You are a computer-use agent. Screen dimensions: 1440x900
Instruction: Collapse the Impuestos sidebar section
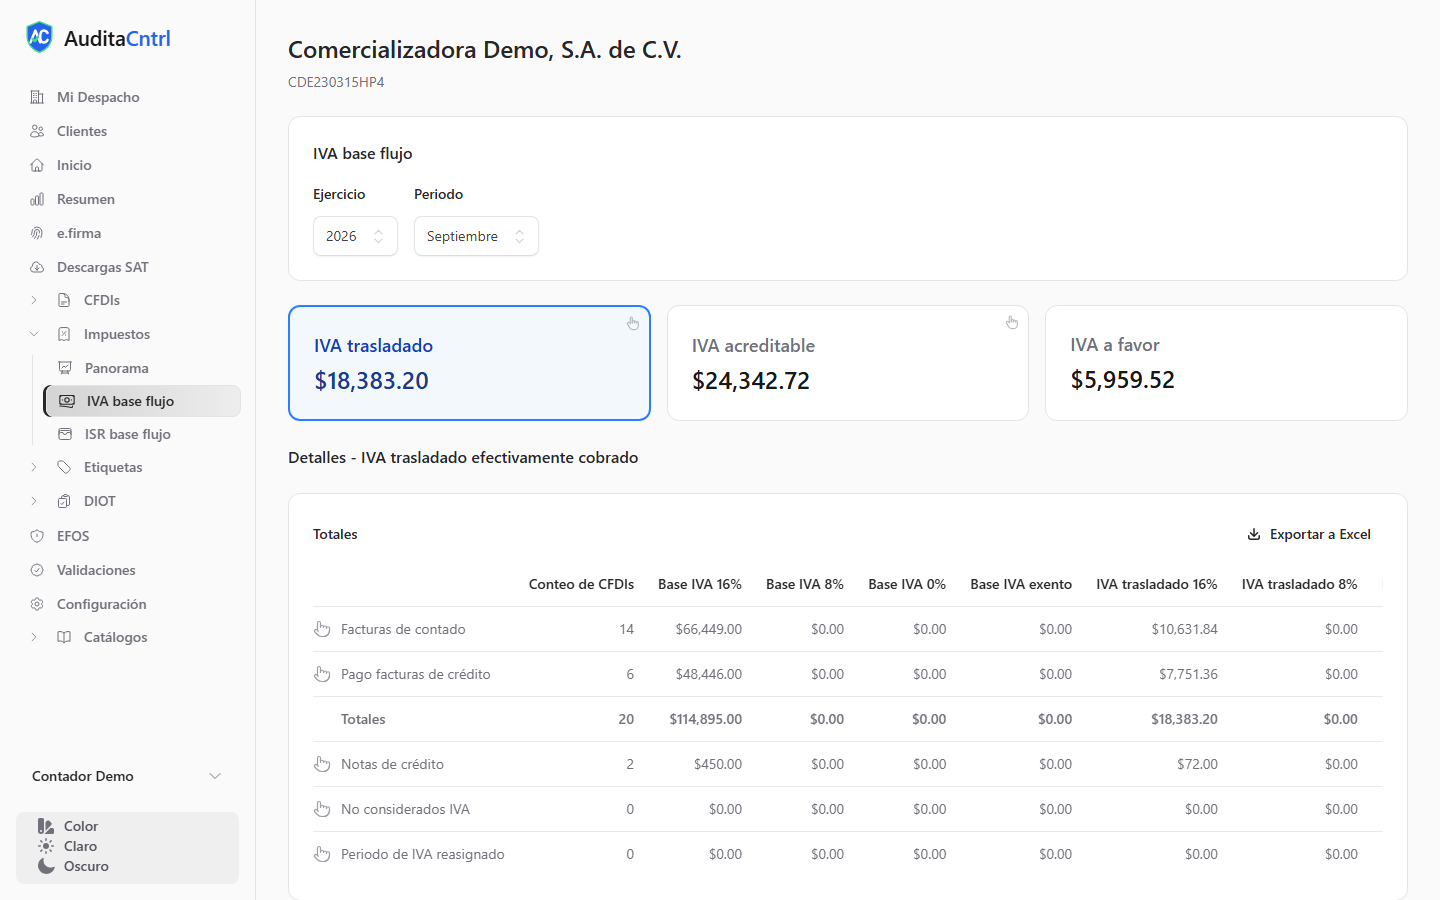click(34, 334)
